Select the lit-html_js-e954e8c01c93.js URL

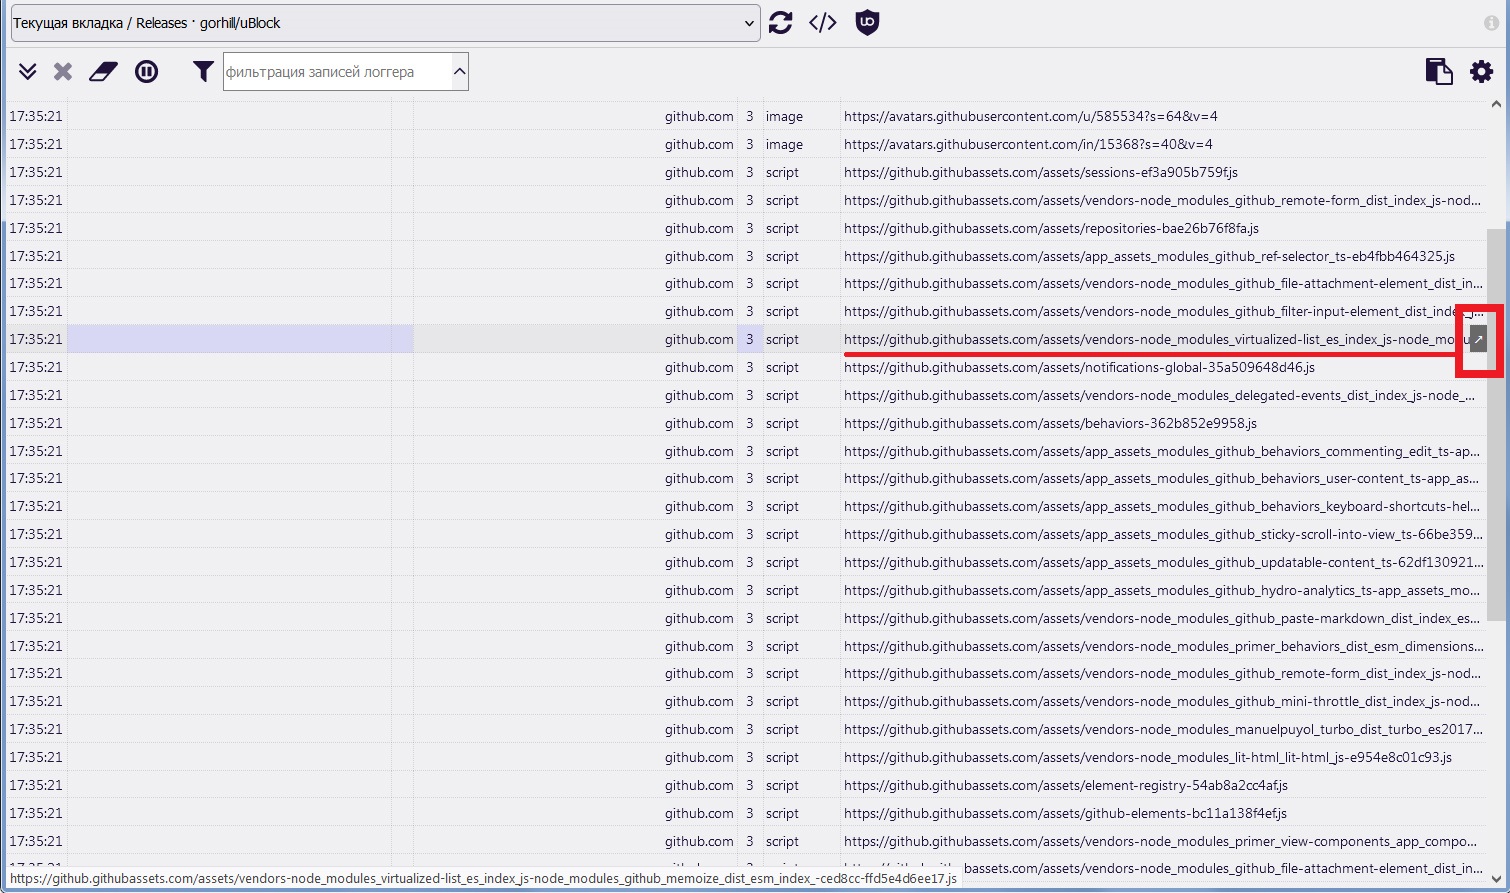pos(1148,757)
